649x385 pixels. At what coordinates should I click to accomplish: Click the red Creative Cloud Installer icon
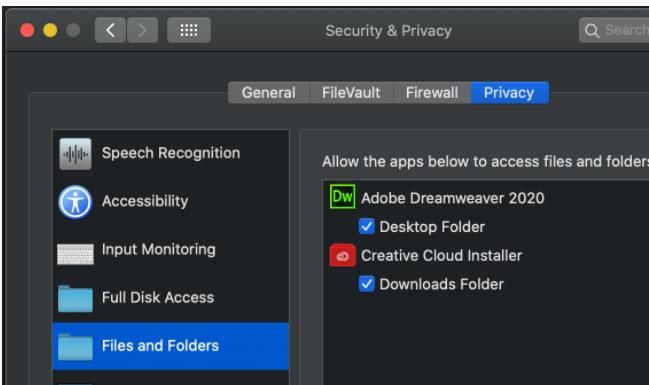point(342,255)
